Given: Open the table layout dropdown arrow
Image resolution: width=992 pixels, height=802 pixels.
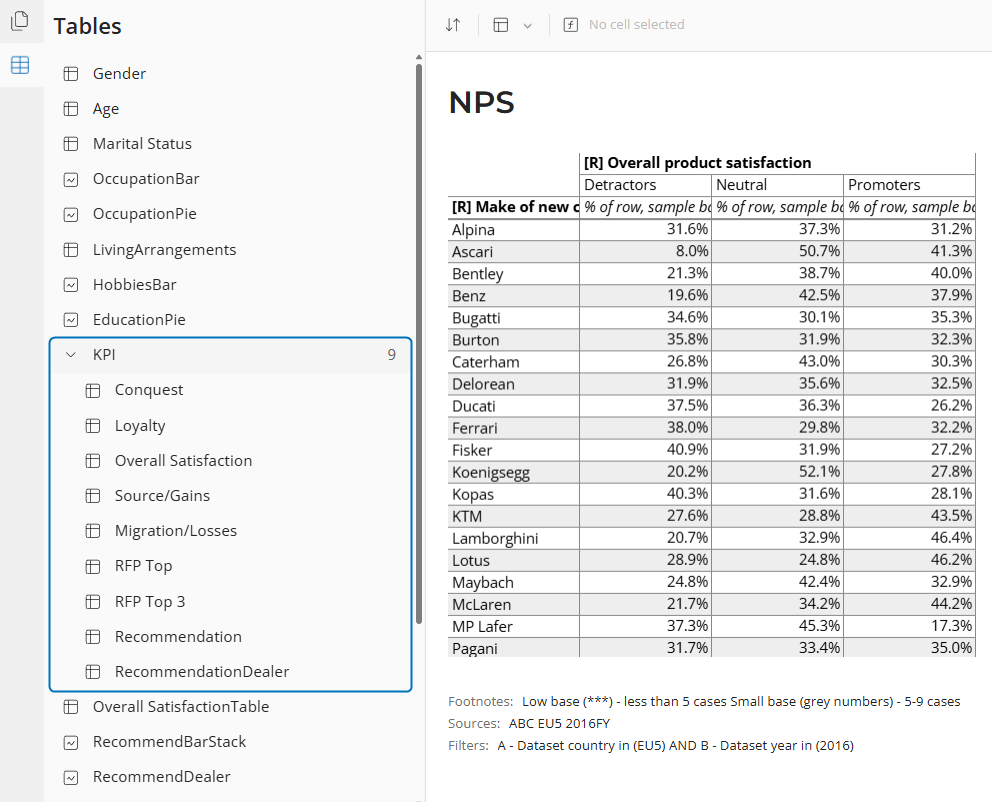Looking at the screenshot, I should (x=528, y=25).
